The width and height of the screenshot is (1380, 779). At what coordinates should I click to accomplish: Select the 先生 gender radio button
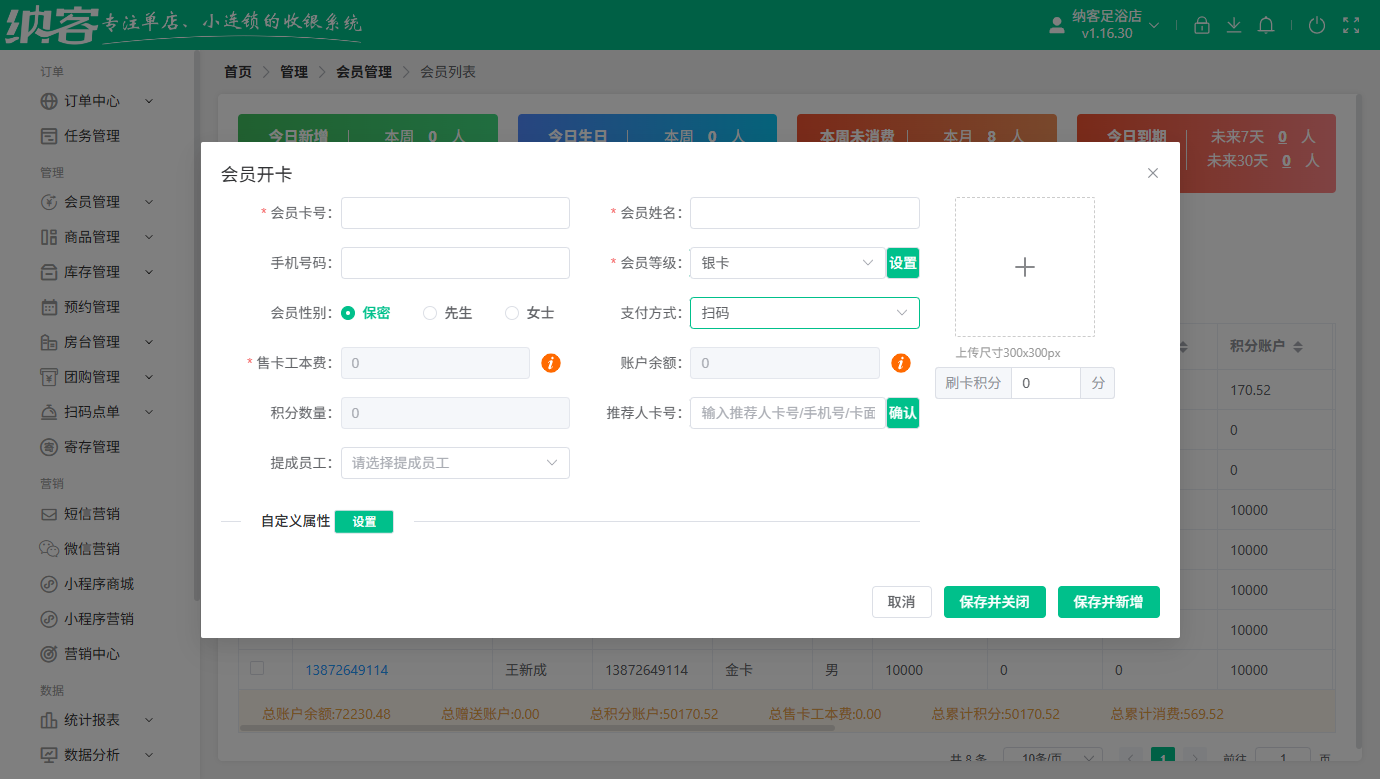click(430, 312)
